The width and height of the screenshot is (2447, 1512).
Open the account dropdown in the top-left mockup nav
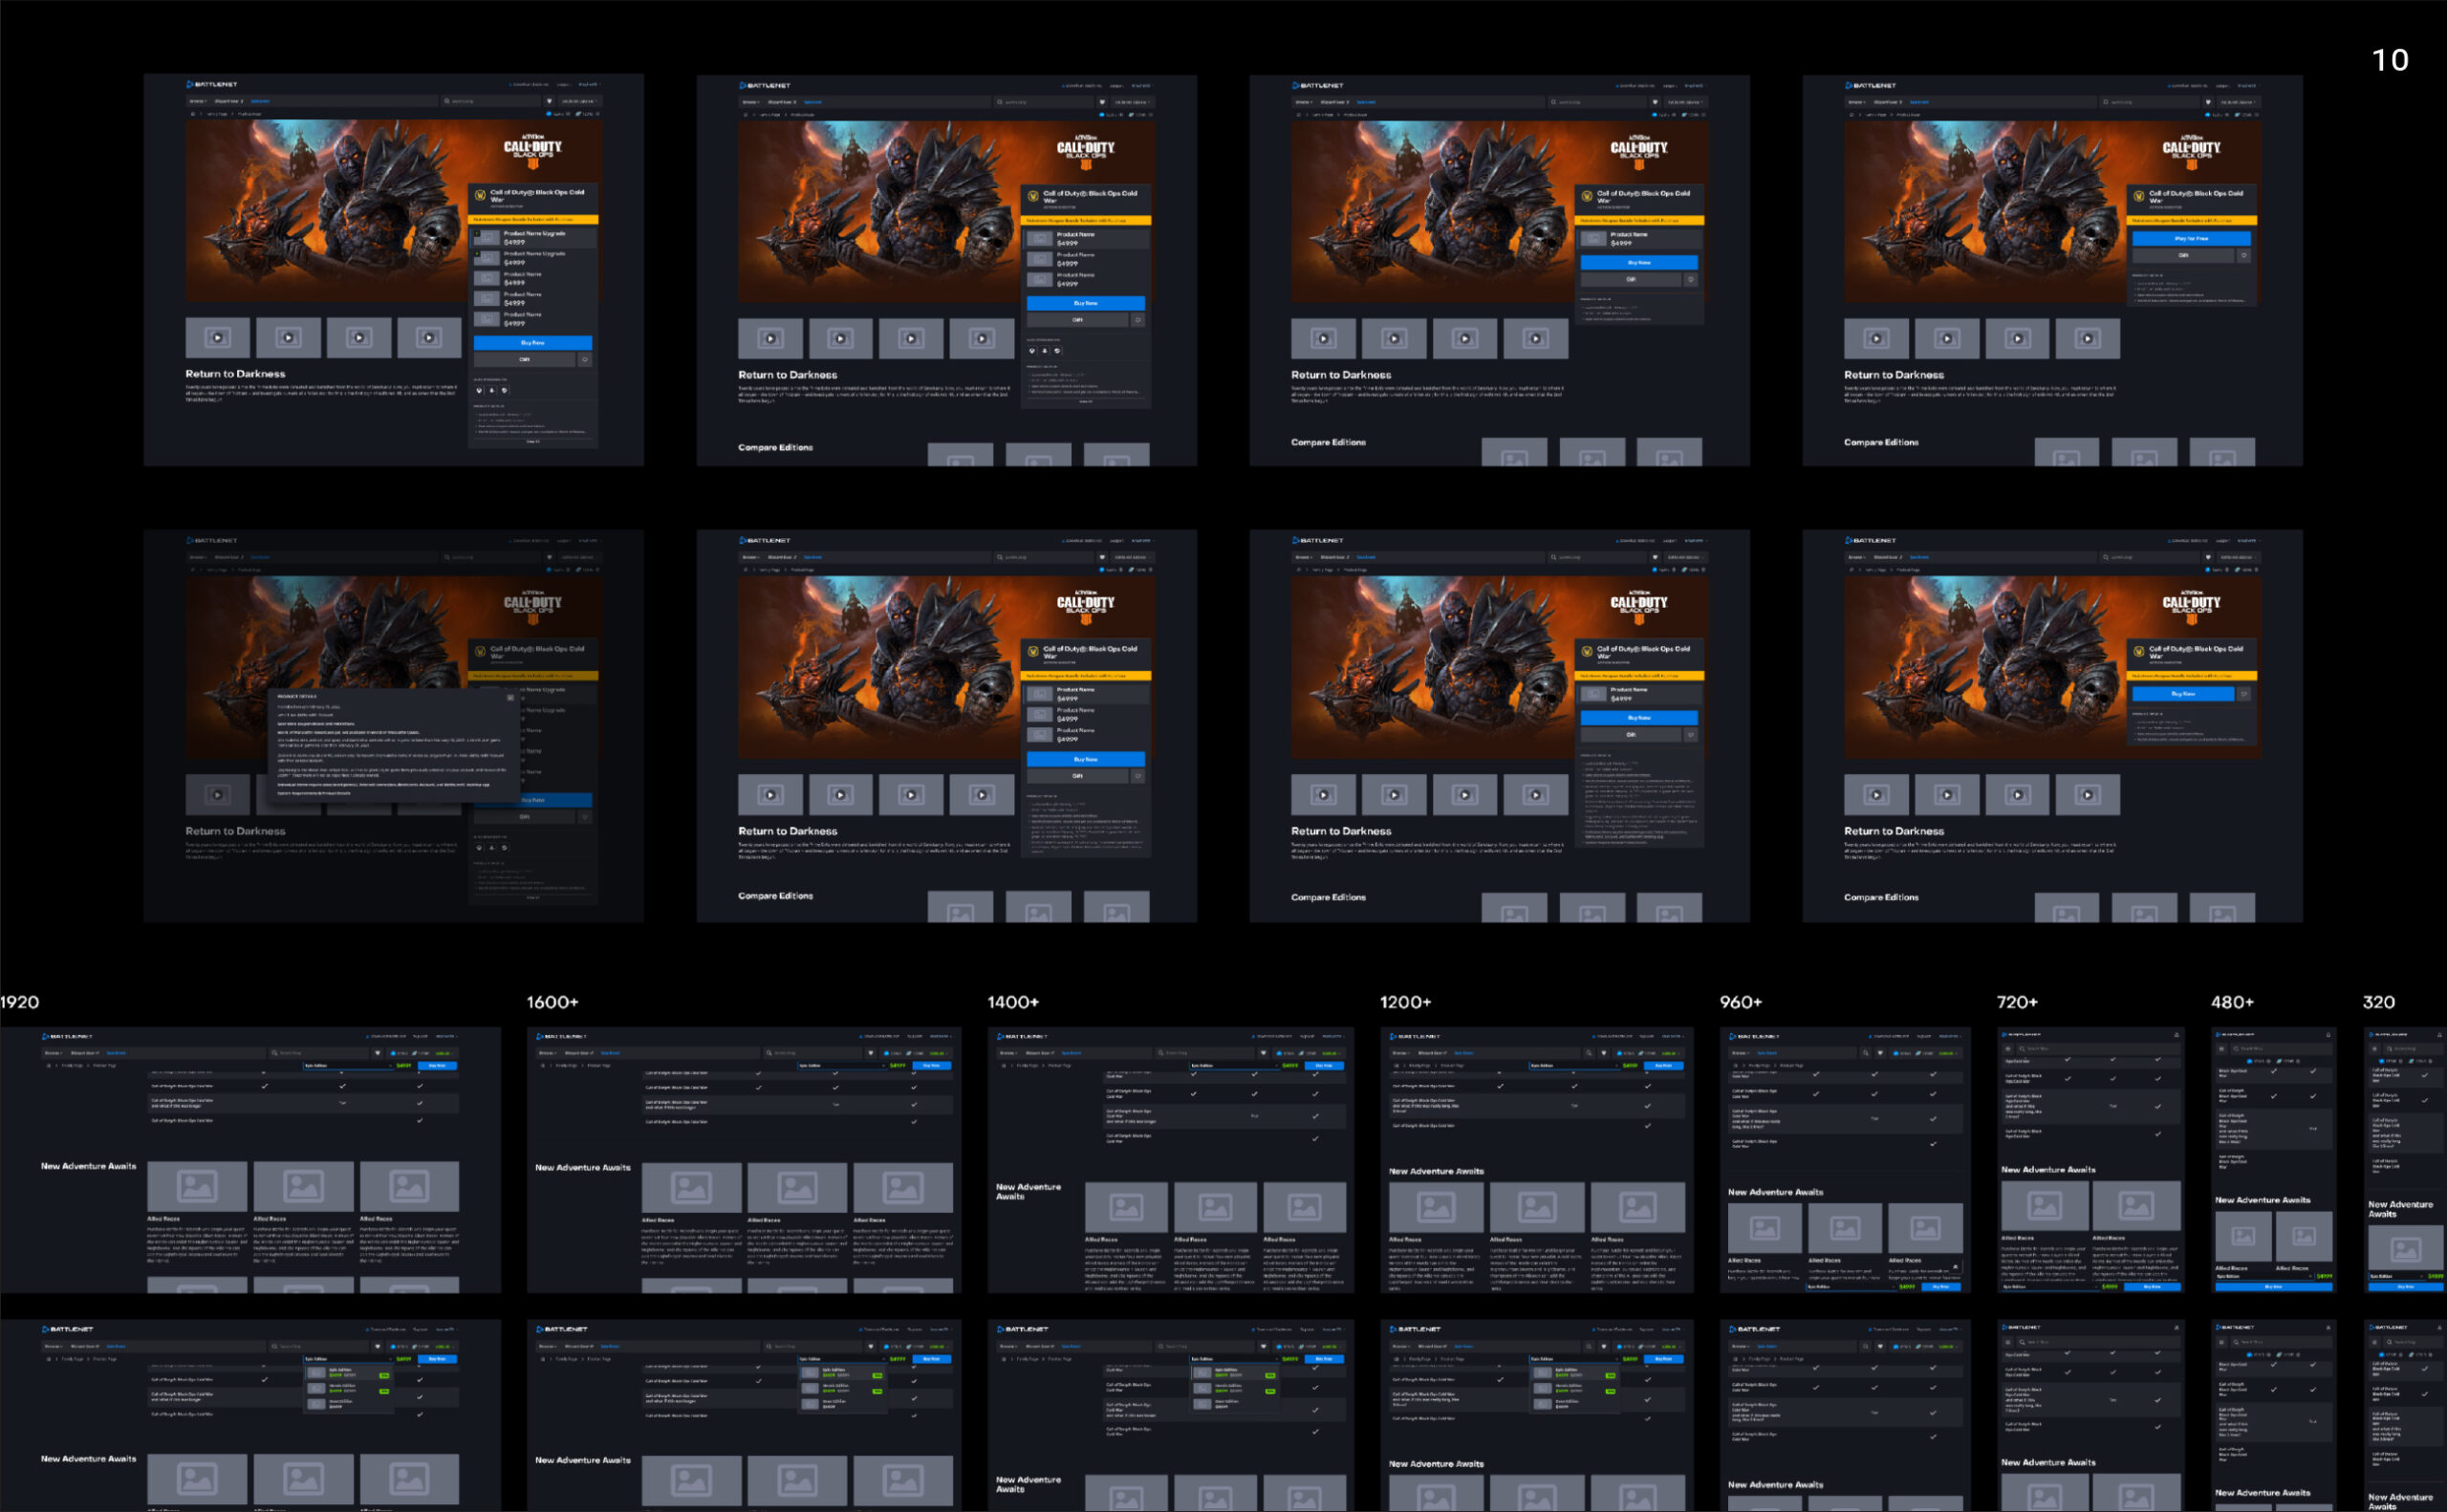pos(579,101)
